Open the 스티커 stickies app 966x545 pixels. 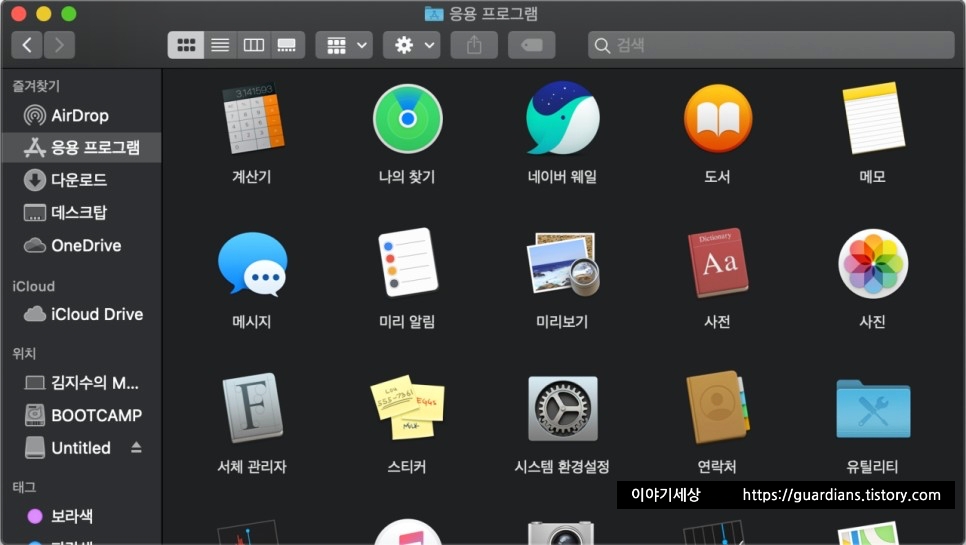tap(407, 408)
